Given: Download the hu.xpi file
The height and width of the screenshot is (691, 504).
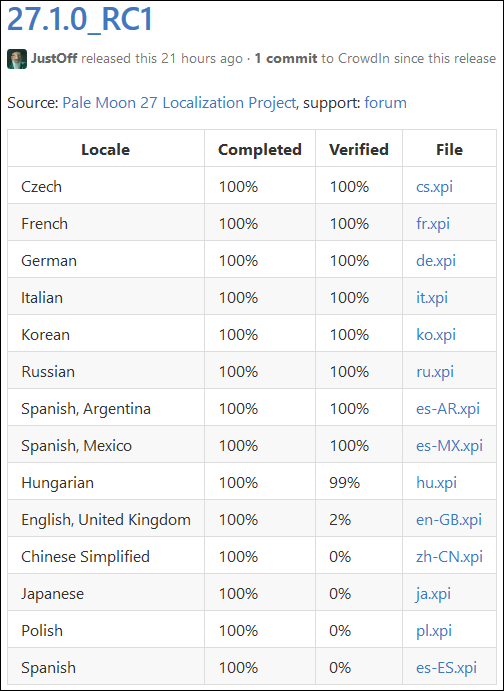Looking at the screenshot, I should (x=436, y=483).
